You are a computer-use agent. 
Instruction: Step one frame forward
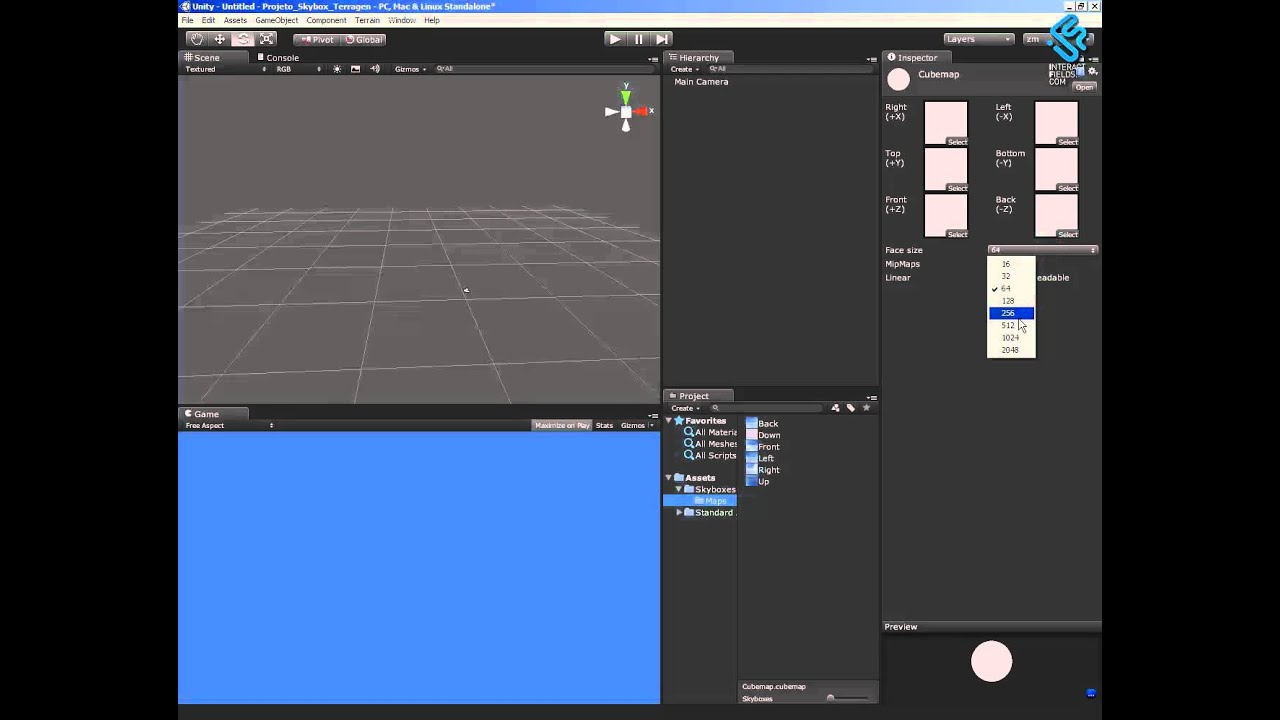pyautogui.click(x=662, y=39)
